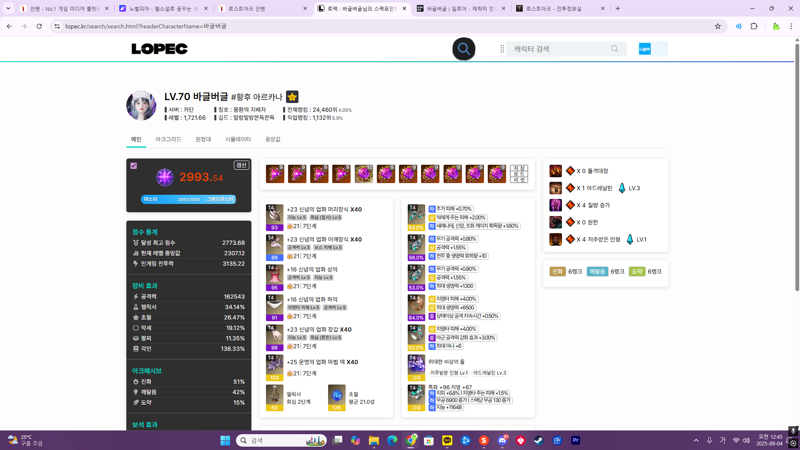Click the 각인 138.33% stat row
The height and width of the screenshot is (450, 800).
tap(188, 348)
